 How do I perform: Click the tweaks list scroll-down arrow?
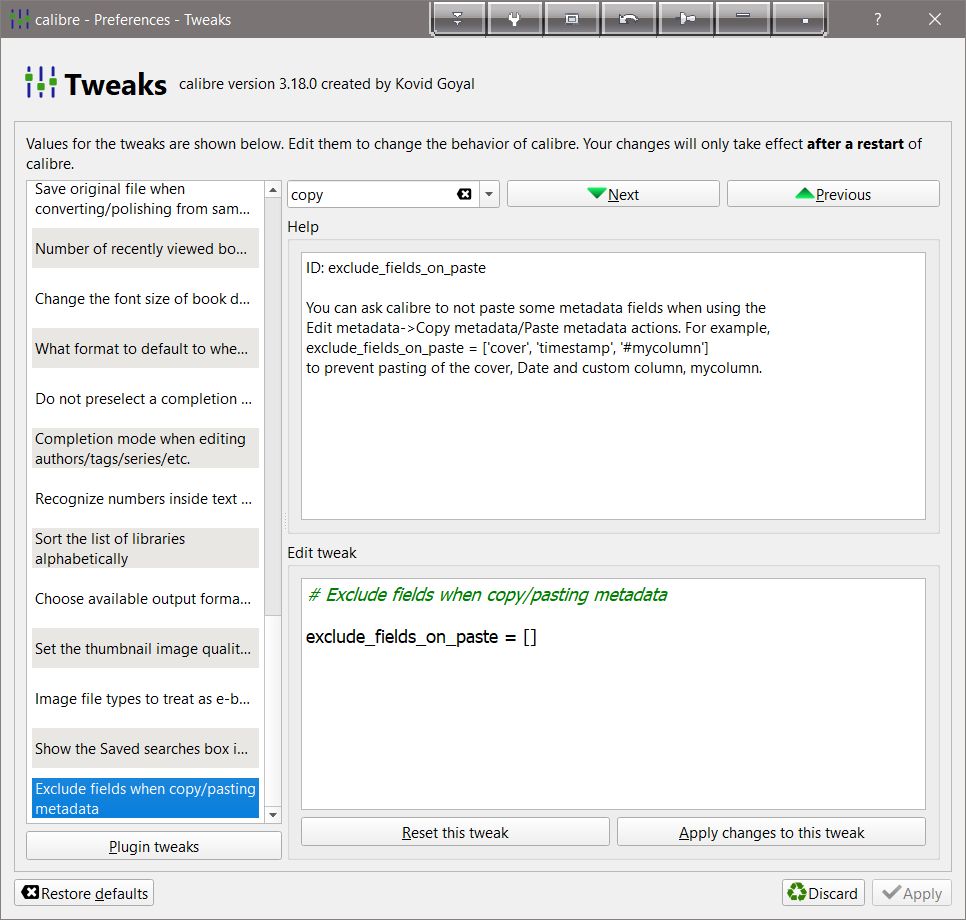[x=273, y=815]
